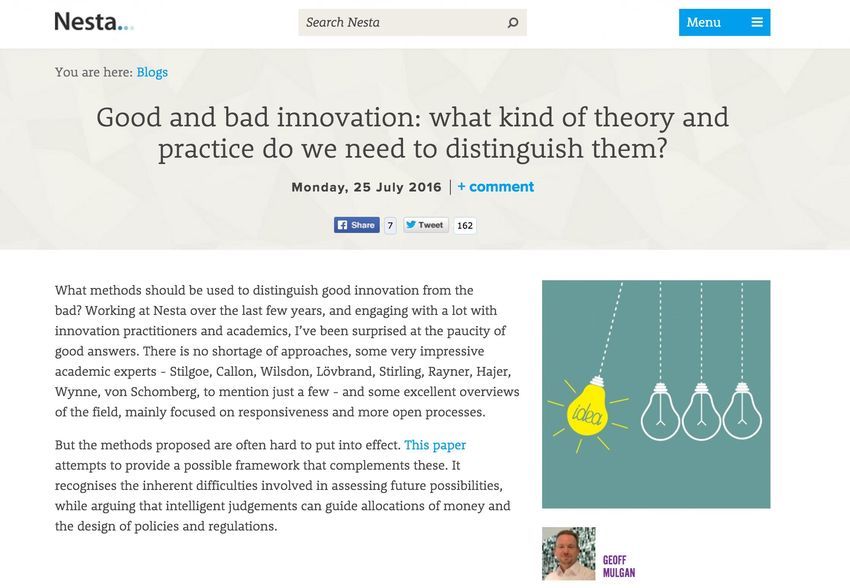Screen dimensions: 850x588
Task: Focus the Search Nesta input field
Action: coord(402,23)
